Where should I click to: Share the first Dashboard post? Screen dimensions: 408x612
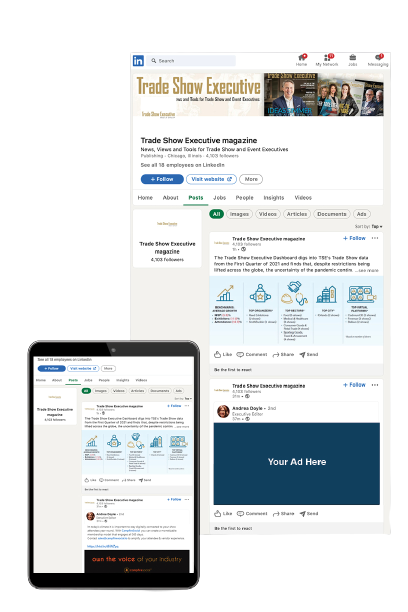(283, 354)
